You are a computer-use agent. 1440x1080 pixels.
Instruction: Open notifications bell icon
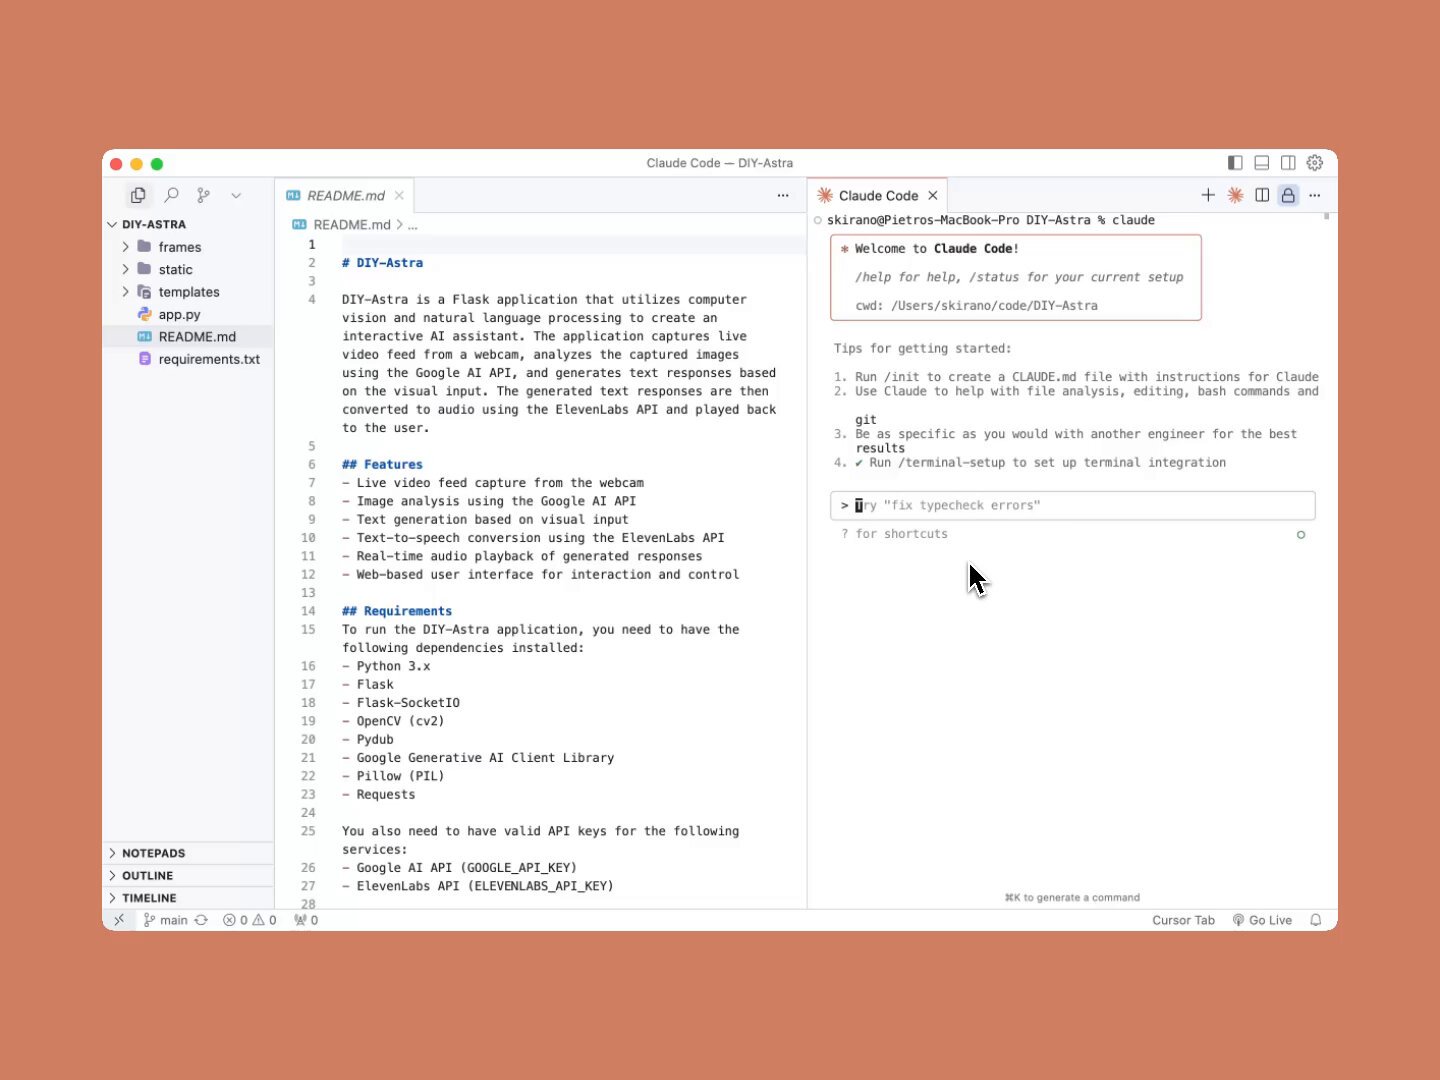click(1316, 920)
